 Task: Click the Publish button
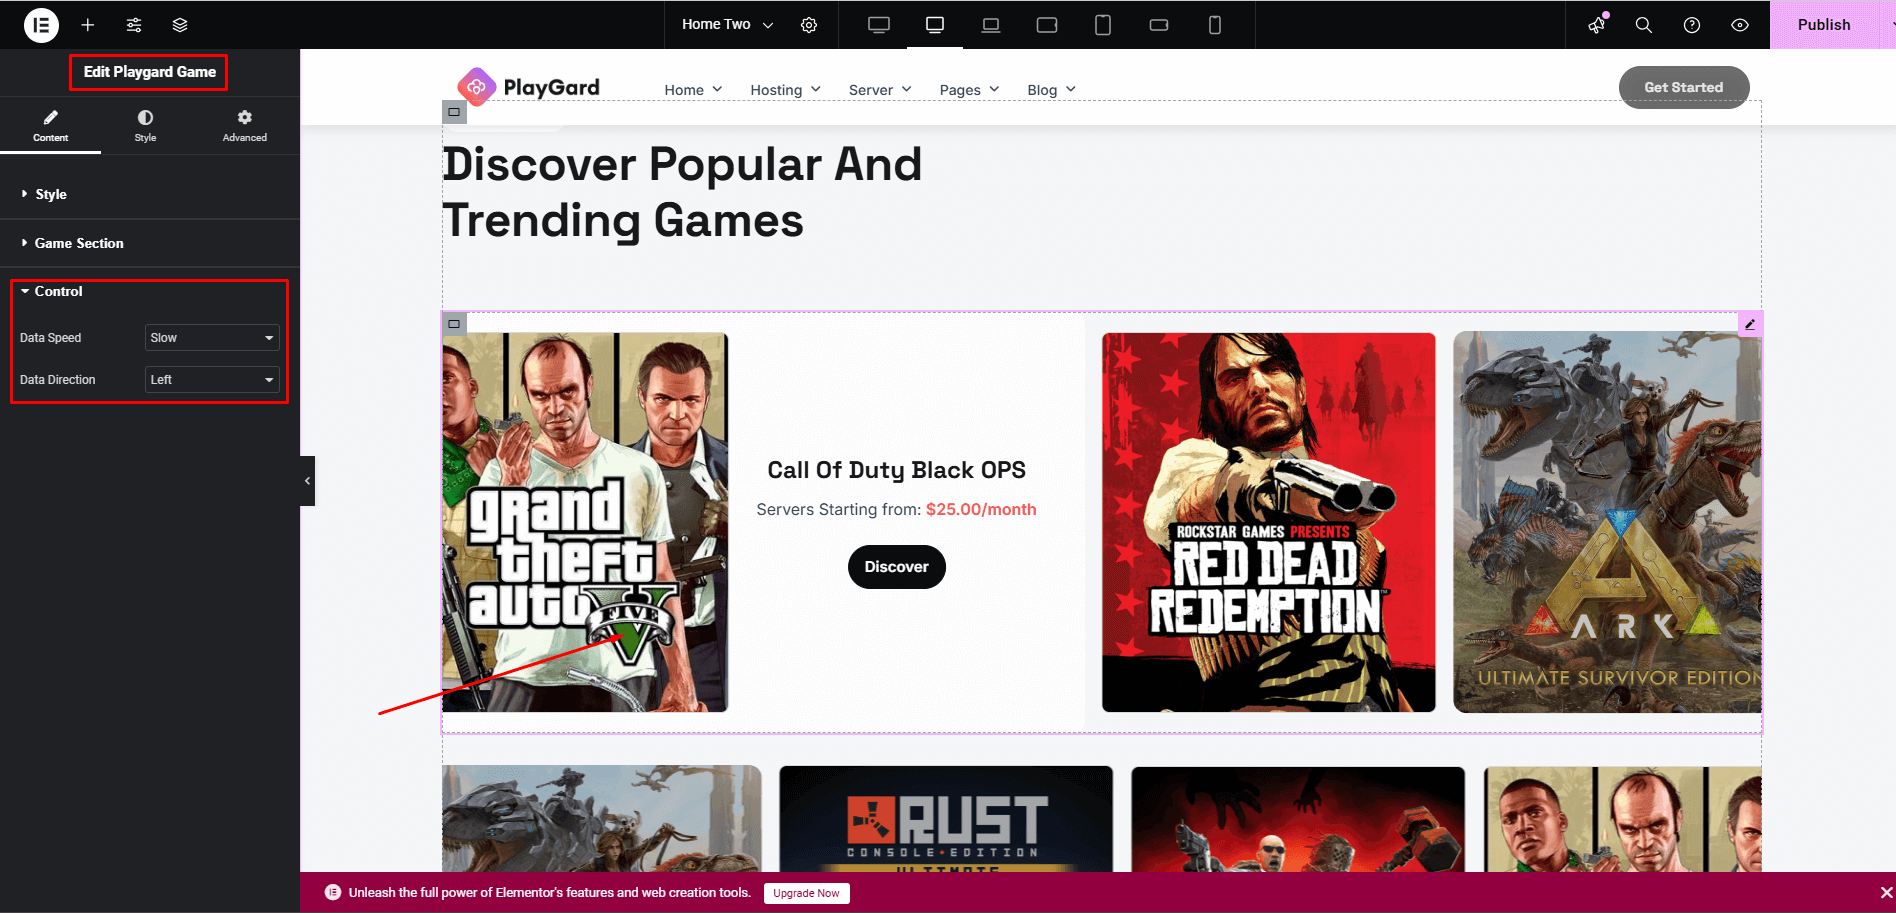(x=1824, y=25)
